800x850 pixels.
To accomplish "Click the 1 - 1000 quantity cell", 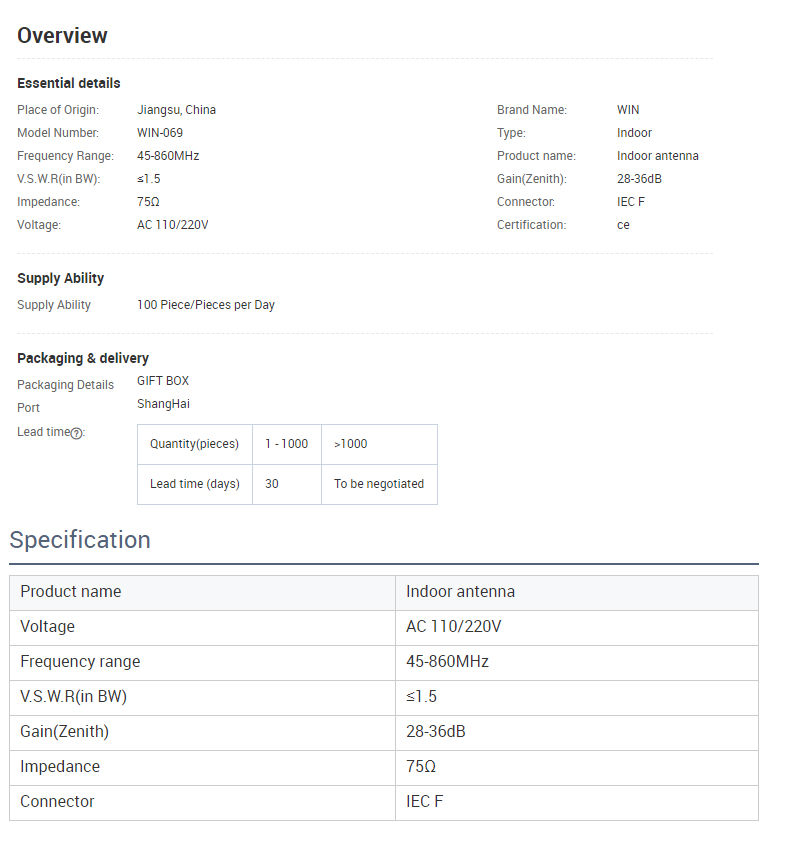I will pos(286,444).
